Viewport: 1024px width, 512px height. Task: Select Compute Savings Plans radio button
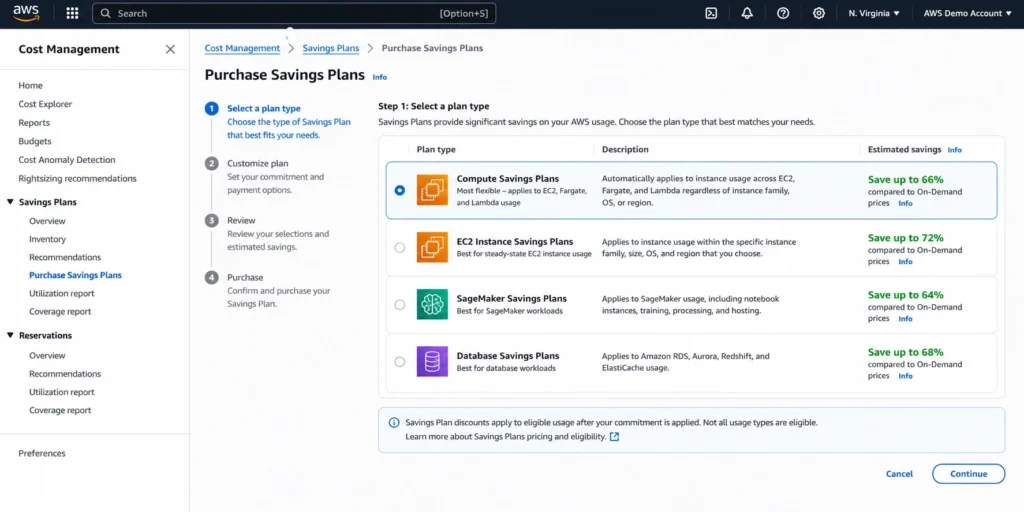400,190
